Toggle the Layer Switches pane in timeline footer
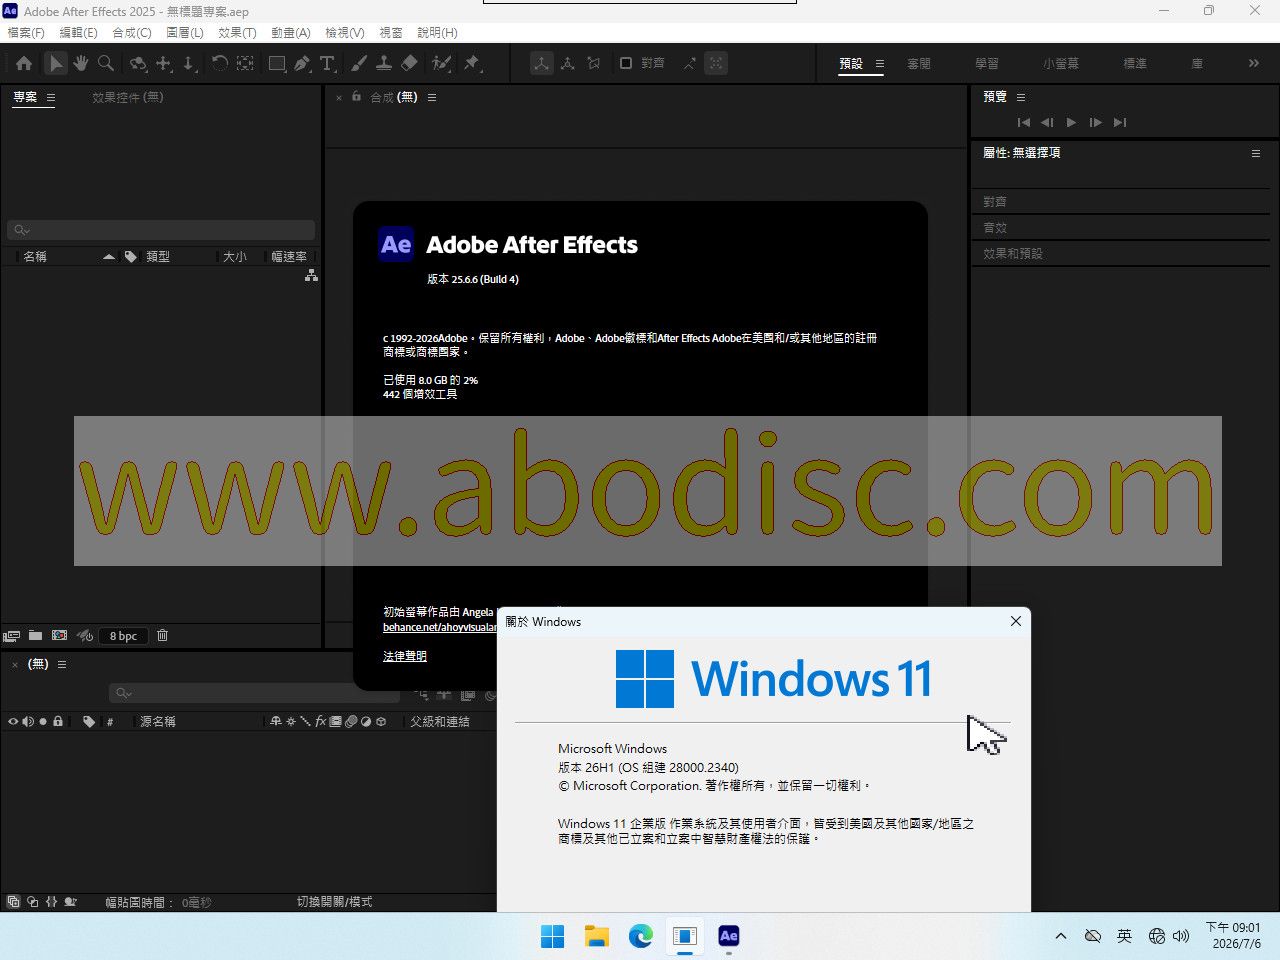This screenshot has height=960, width=1280. tap(13, 902)
